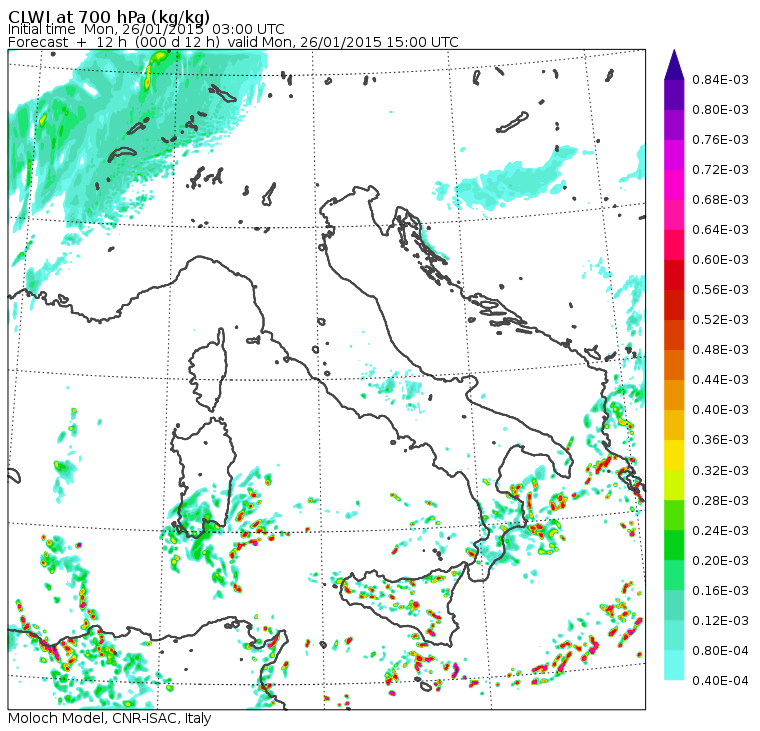Screen dimensions: 760x731
Task: Click the 0.20E-03 colorbar label
Action: [x=720, y=561]
